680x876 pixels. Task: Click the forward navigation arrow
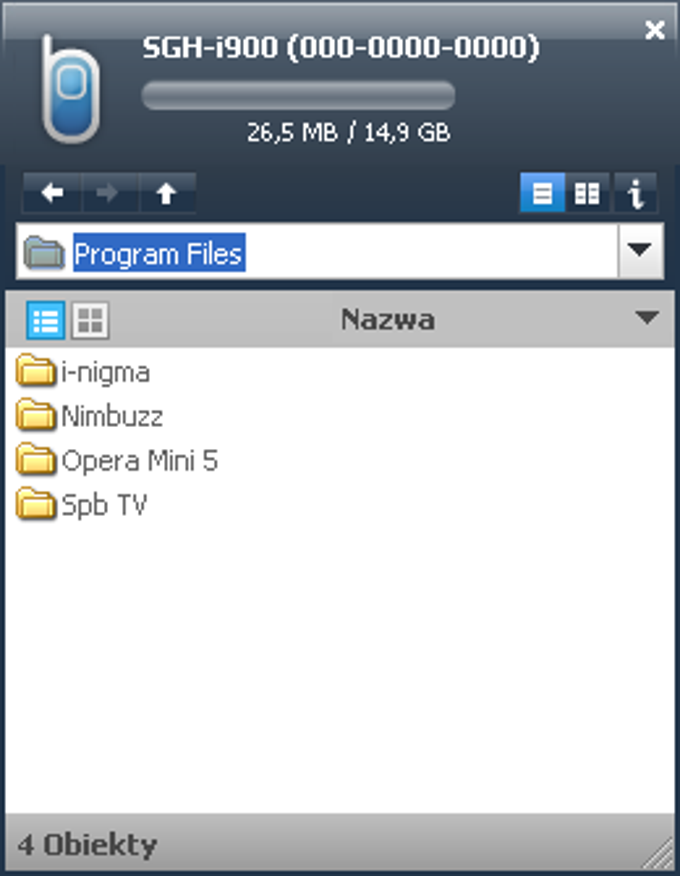110,193
